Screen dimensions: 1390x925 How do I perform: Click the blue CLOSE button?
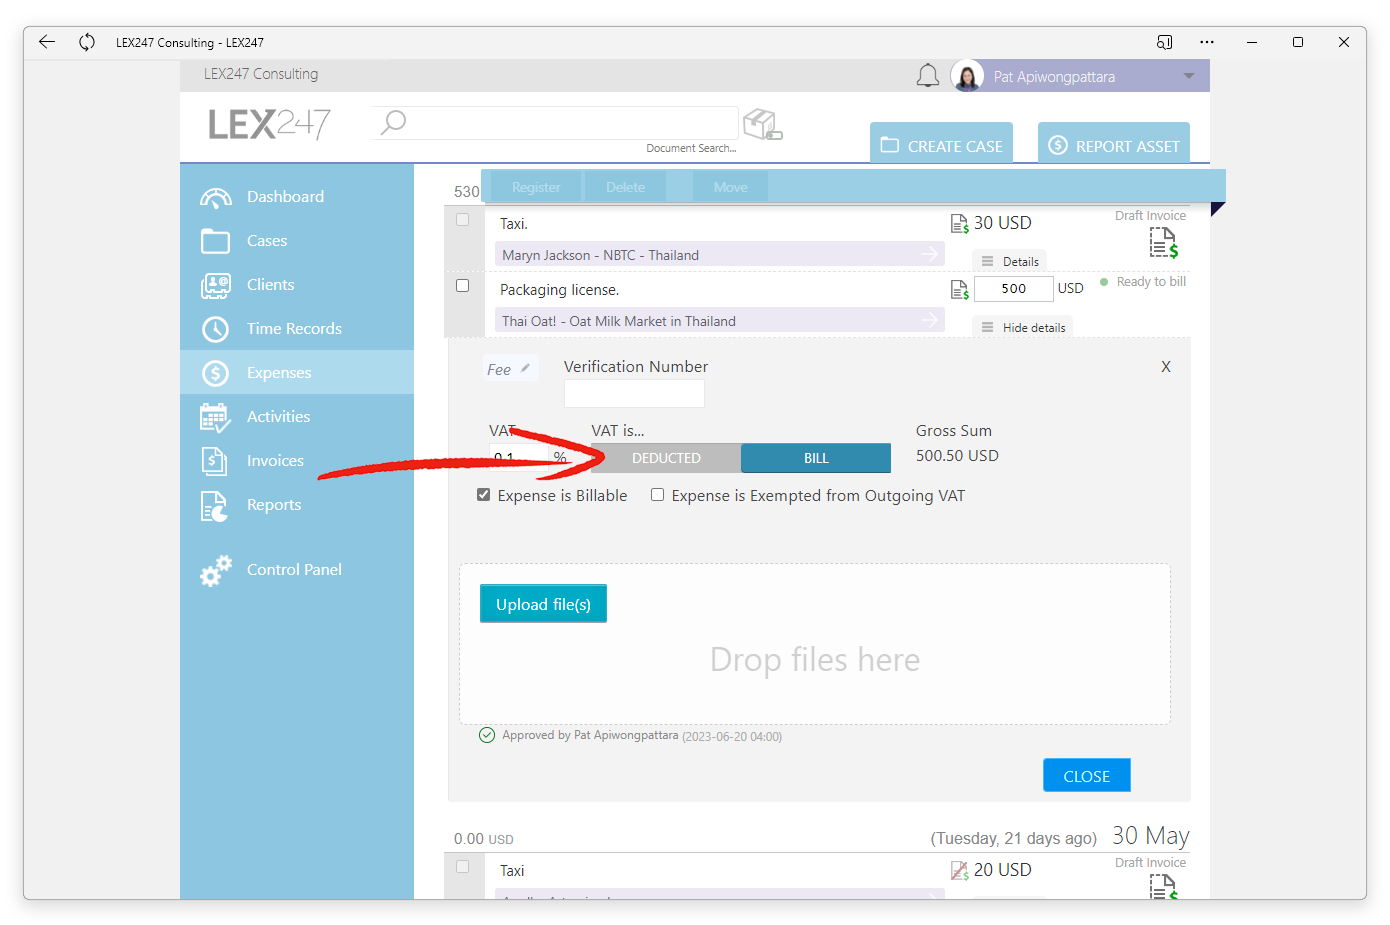point(1086,776)
